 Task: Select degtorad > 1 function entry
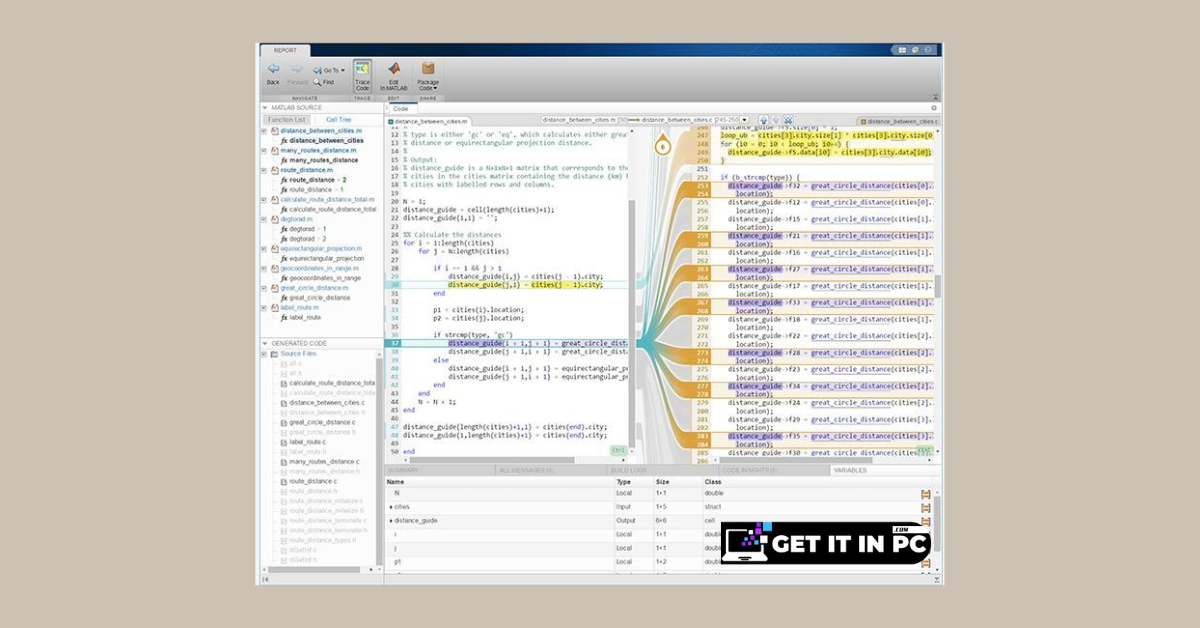pyautogui.click(x=303, y=229)
